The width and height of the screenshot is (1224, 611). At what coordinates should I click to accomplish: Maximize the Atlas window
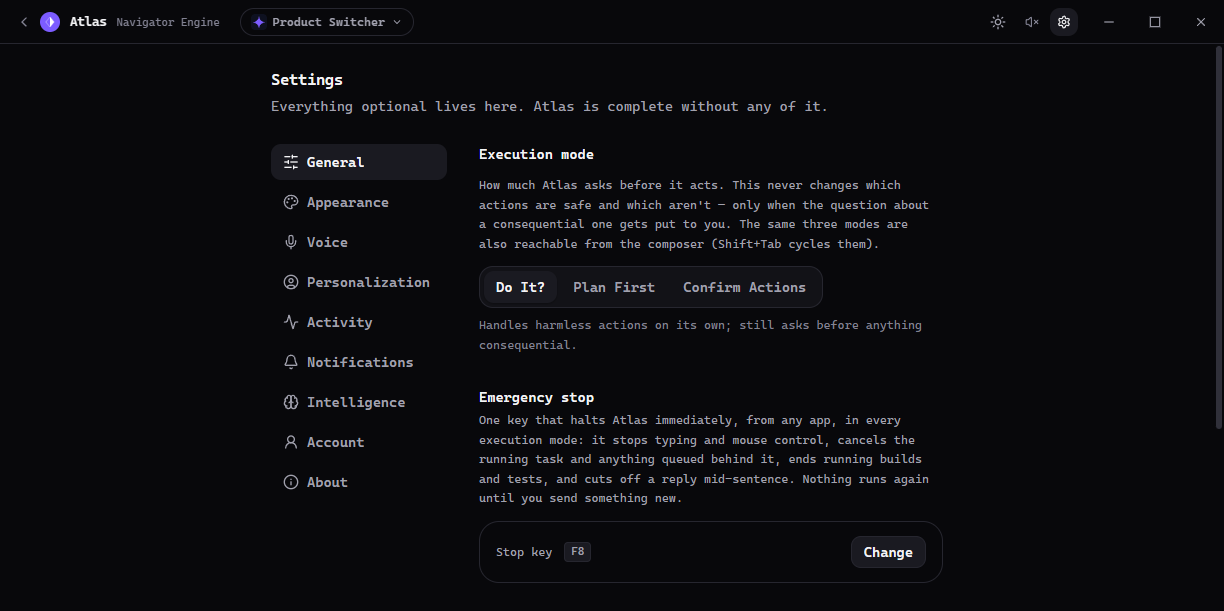[1155, 22]
